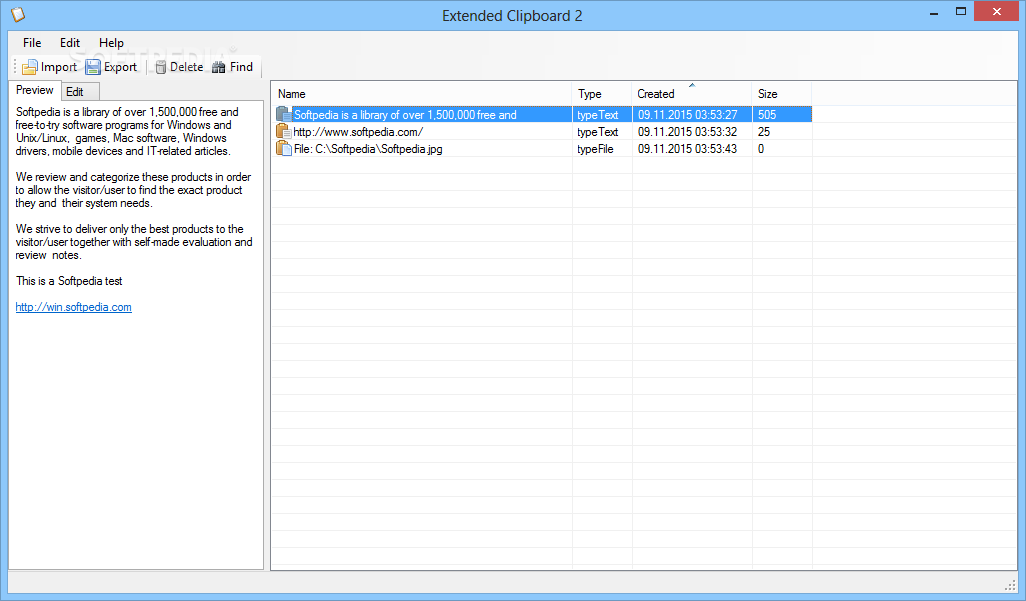Sort the list by Name column
Screen dimensions: 1026x601
421,94
